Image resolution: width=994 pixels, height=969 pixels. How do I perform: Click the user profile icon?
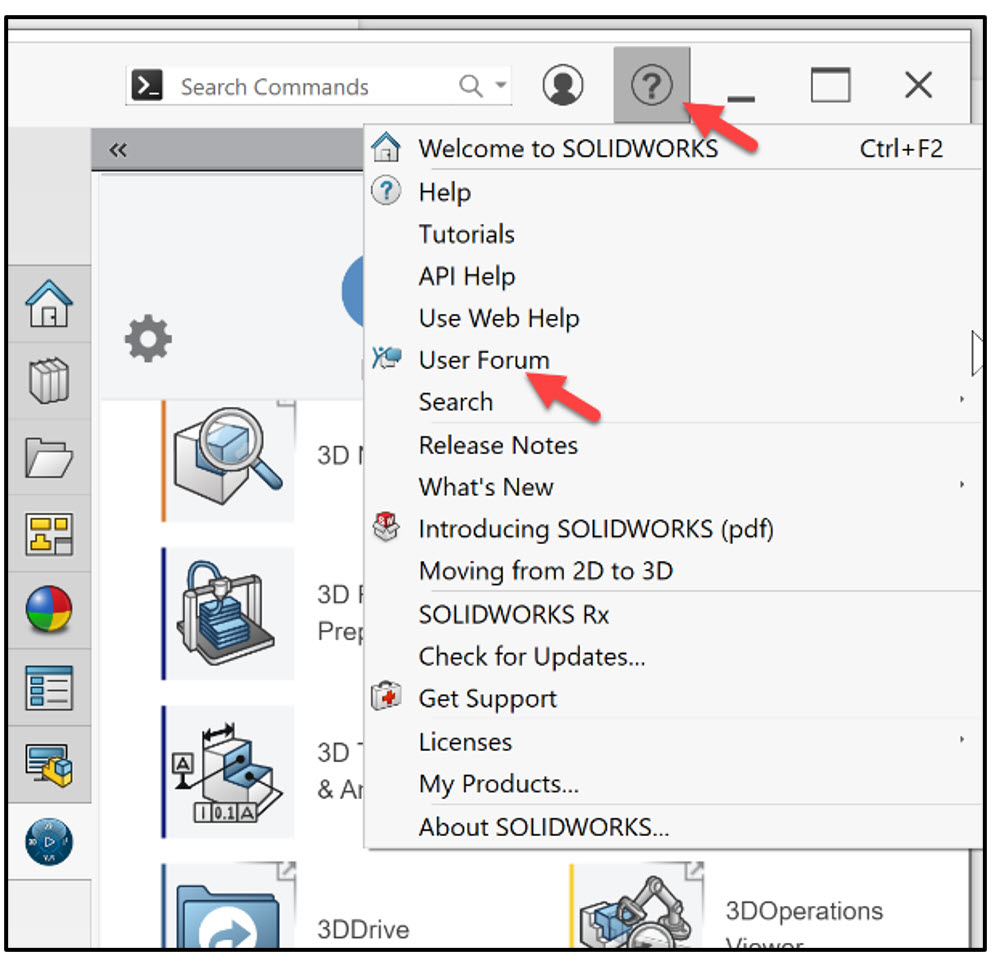click(562, 85)
